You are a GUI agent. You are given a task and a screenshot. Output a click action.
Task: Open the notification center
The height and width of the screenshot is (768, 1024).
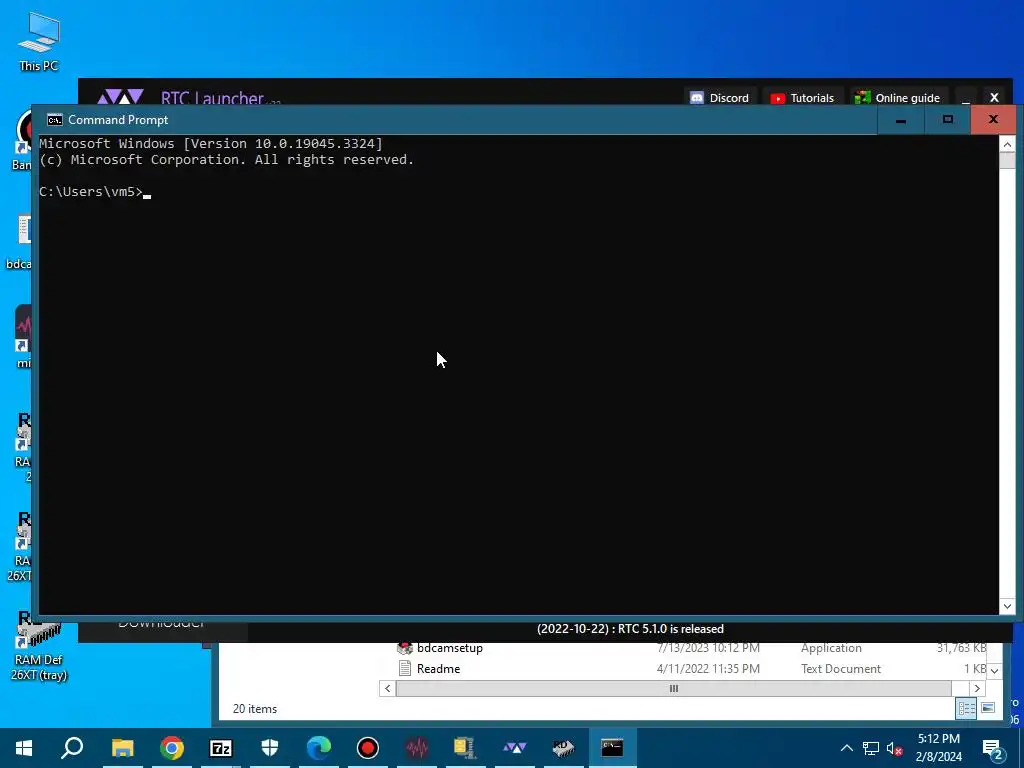[x=993, y=749]
